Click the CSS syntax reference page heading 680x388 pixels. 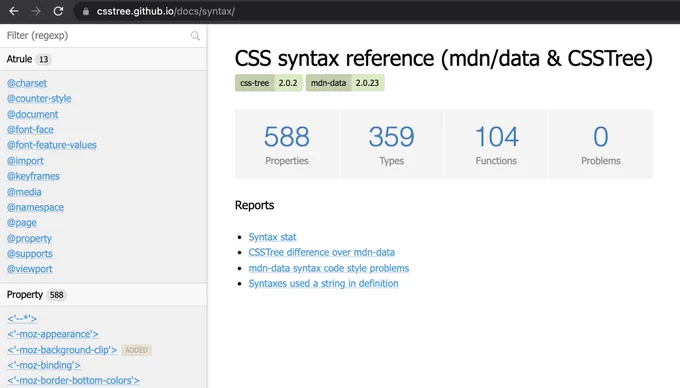point(444,59)
